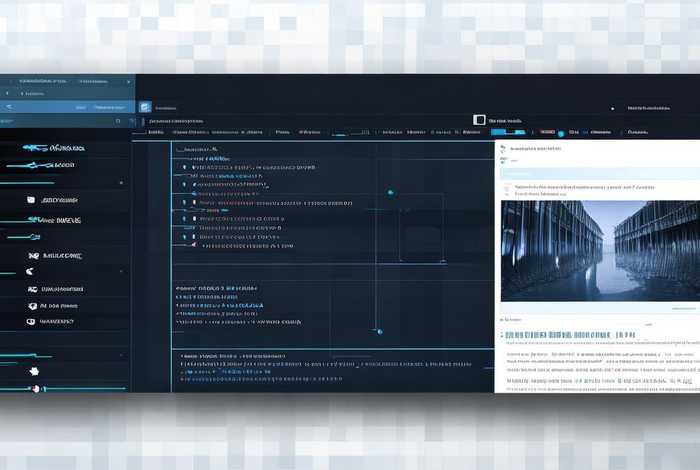700x470 pixels.
Task: Click the top-left back arrow icon in sidebar
Action: pos(10,105)
